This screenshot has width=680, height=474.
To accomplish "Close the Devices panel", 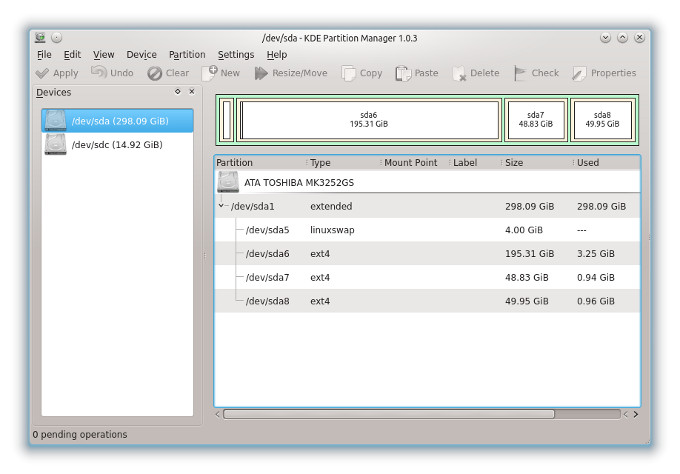I will (192, 92).
